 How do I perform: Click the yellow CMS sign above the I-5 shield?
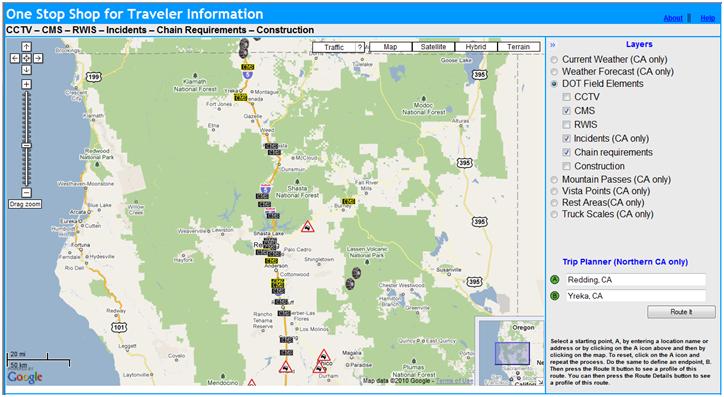pos(248,67)
